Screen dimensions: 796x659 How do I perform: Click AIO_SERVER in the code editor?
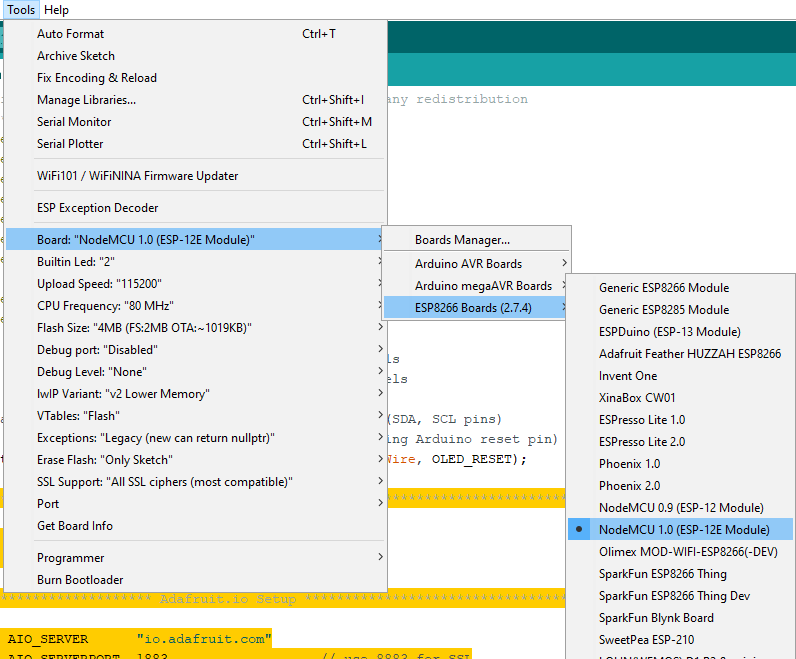tap(48, 639)
